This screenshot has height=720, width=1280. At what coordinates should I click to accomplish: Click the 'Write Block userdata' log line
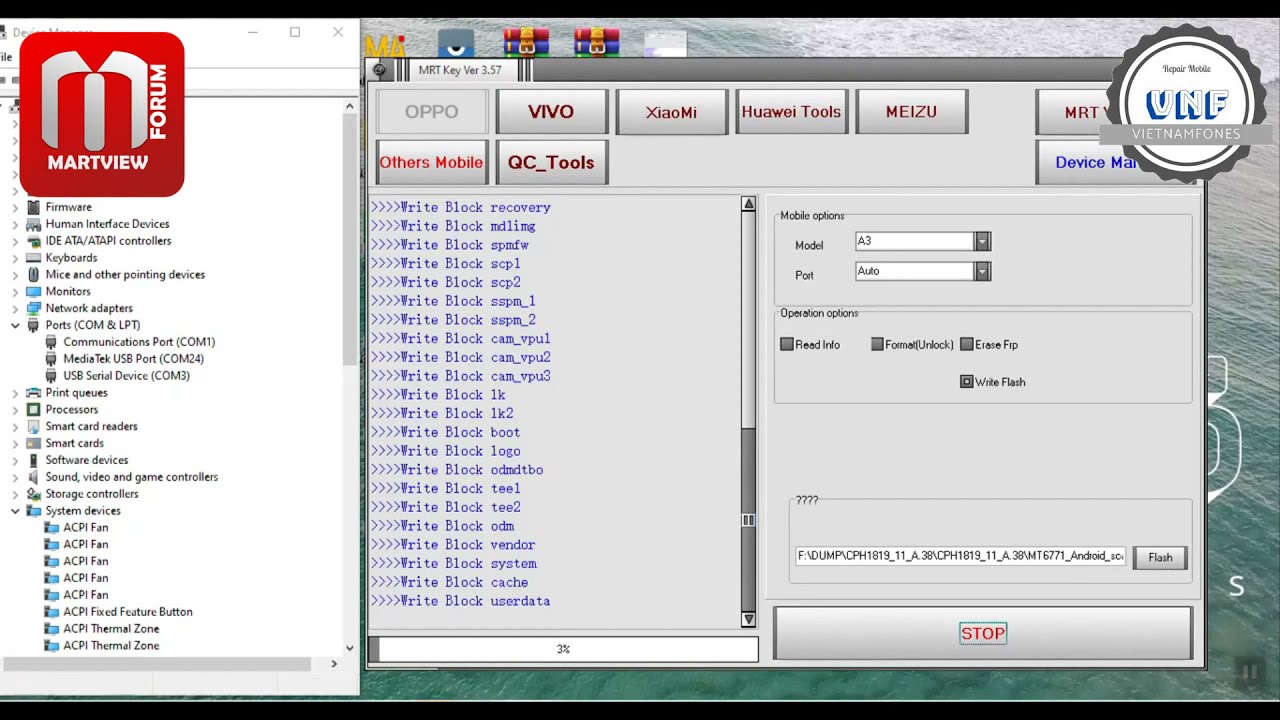click(x=461, y=601)
